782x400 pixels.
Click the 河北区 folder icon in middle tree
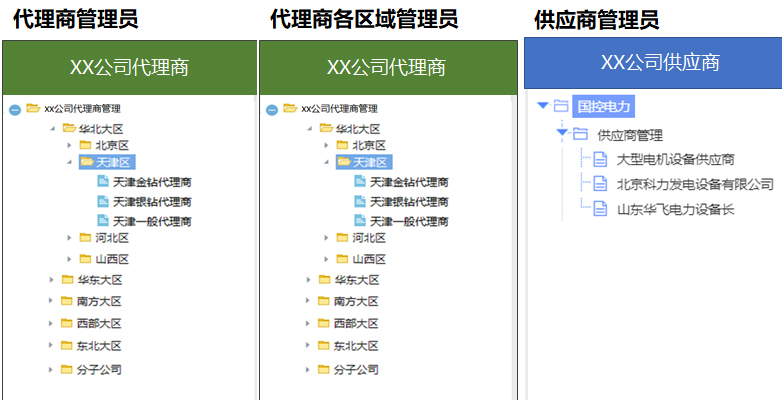coord(342,238)
